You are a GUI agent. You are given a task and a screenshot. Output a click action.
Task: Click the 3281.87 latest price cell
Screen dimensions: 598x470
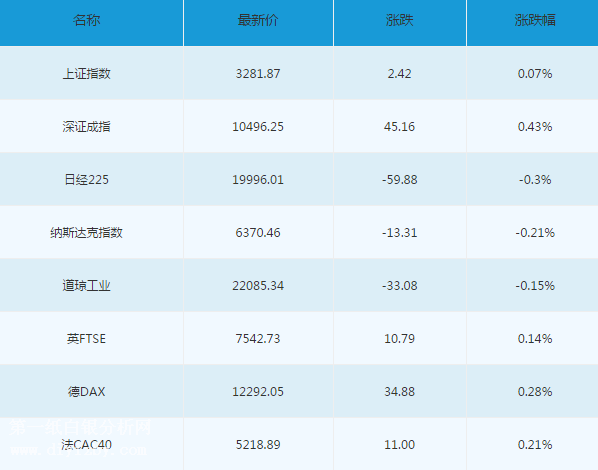click(258, 73)
